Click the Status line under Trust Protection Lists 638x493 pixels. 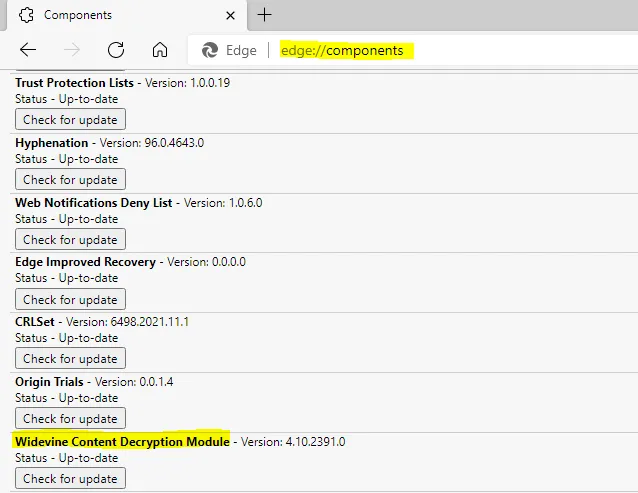[x=67, y=99]
